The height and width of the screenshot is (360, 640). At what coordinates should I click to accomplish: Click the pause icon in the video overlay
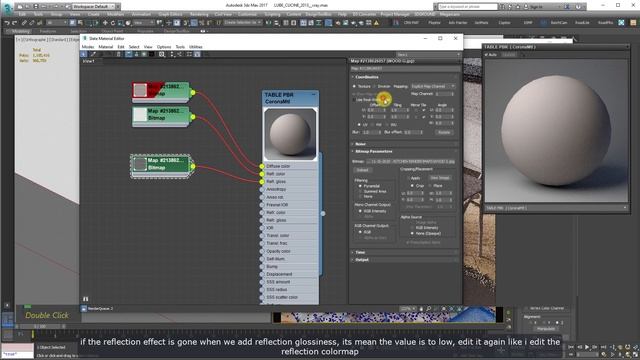(x=85, y=299)
